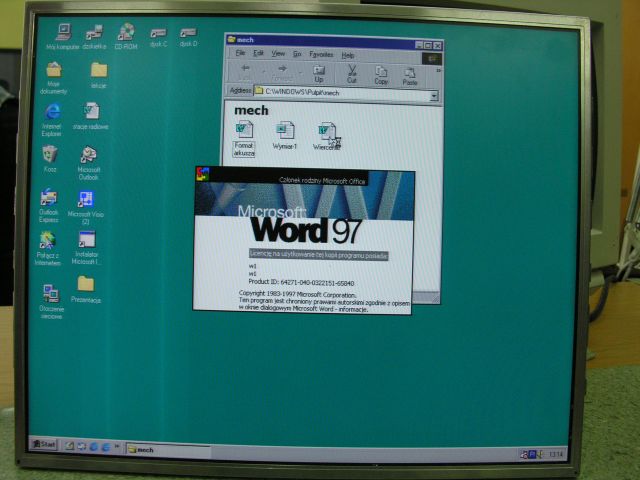Select the Instalator Microsoft shortcut icon
Viewport: 640px width, 480px height.
click(87, 247)
